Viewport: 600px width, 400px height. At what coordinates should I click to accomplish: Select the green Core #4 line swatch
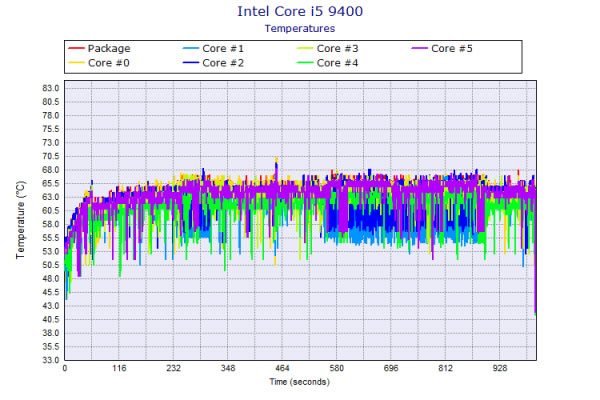(x=305, y=62)
